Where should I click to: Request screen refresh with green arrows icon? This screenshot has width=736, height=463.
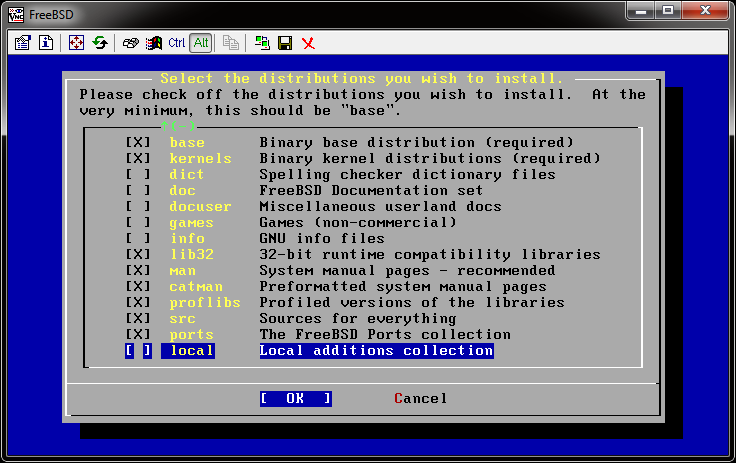point(100,43)
